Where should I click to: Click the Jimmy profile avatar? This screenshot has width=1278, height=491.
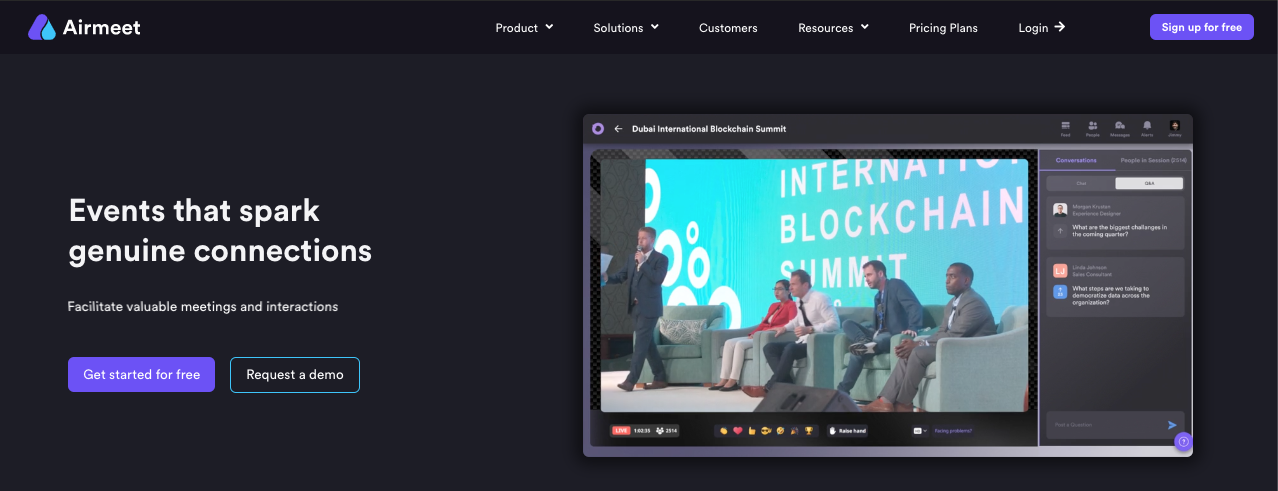(x=1175, y=125)
